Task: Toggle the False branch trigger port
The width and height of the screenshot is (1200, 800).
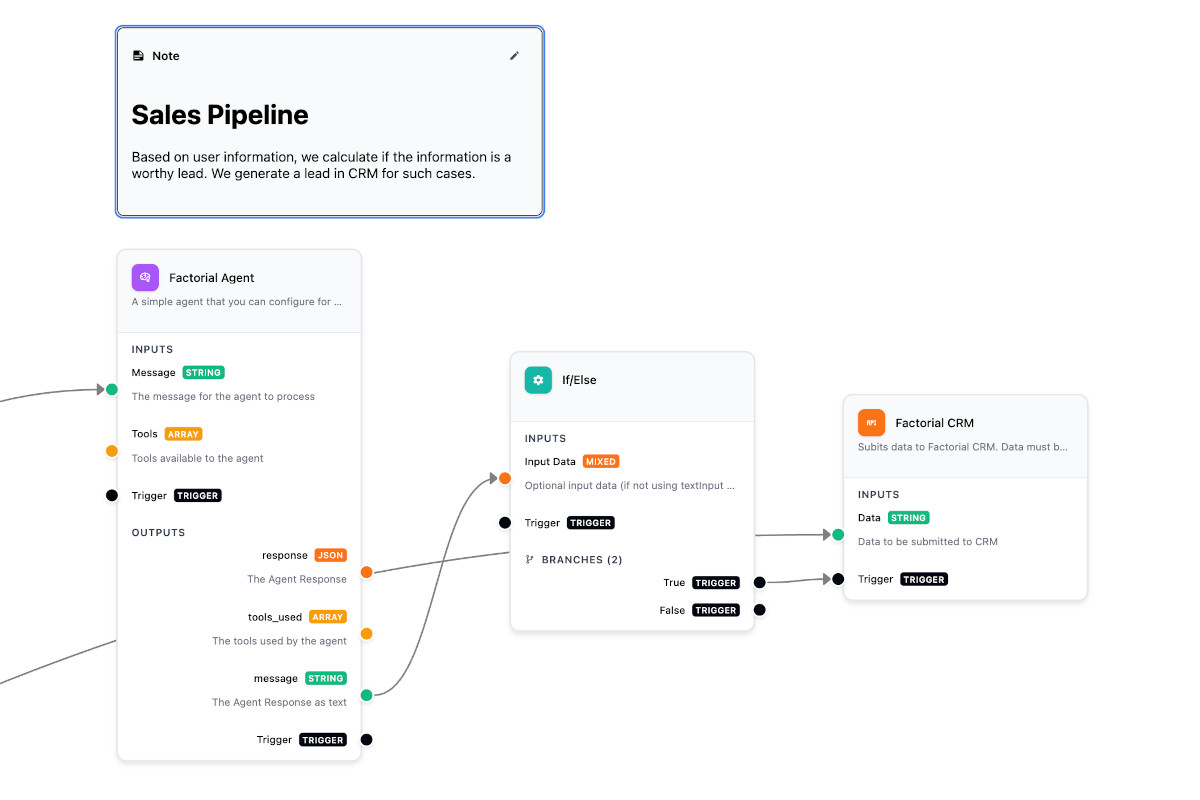Action: point(759,609)
